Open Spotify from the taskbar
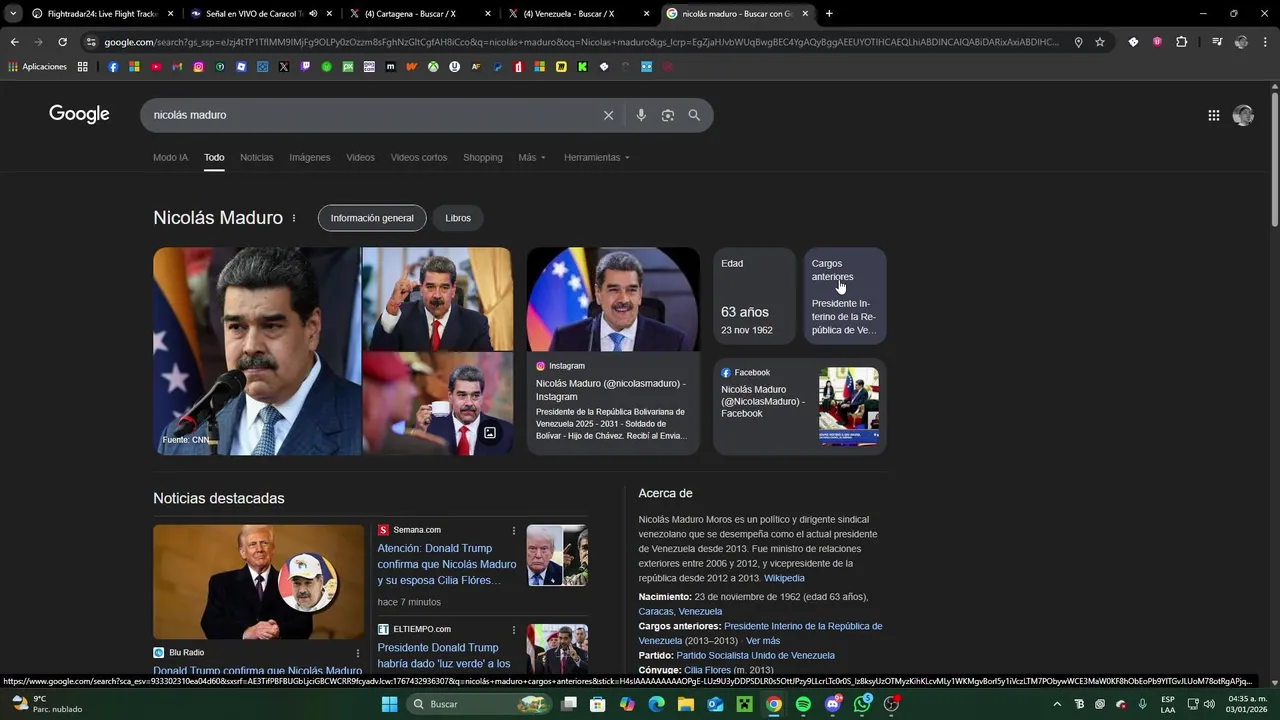The image size is (1280, 720). click(x=803, y=704)
